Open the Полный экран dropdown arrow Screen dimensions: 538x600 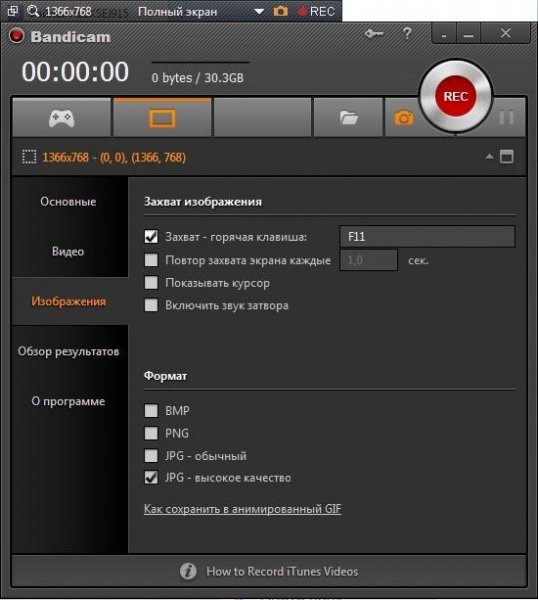coord(259,11)
